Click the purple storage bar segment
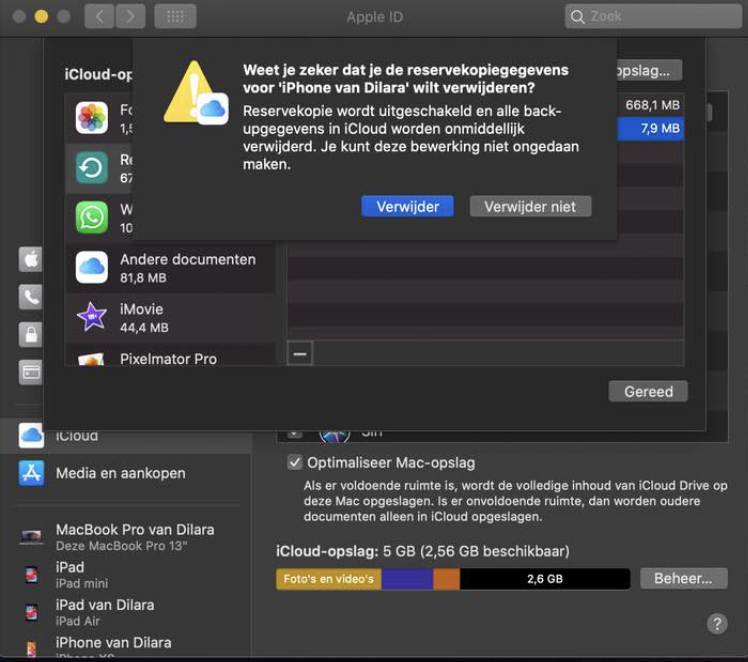Image resolution: width=748 pixels, height=662 pixels. pos(407,579)
